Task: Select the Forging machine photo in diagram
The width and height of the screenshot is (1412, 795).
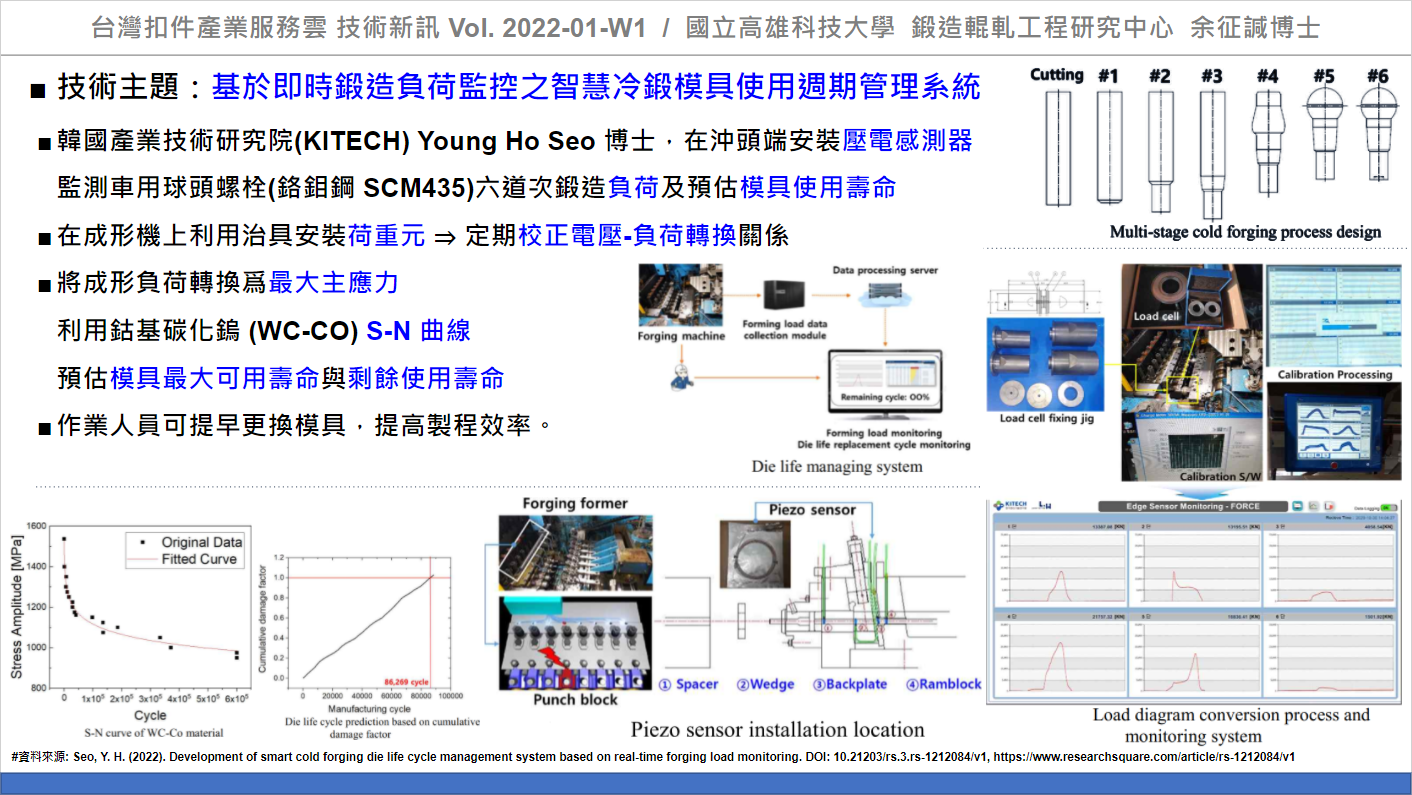Action: (x=680, y=296)
